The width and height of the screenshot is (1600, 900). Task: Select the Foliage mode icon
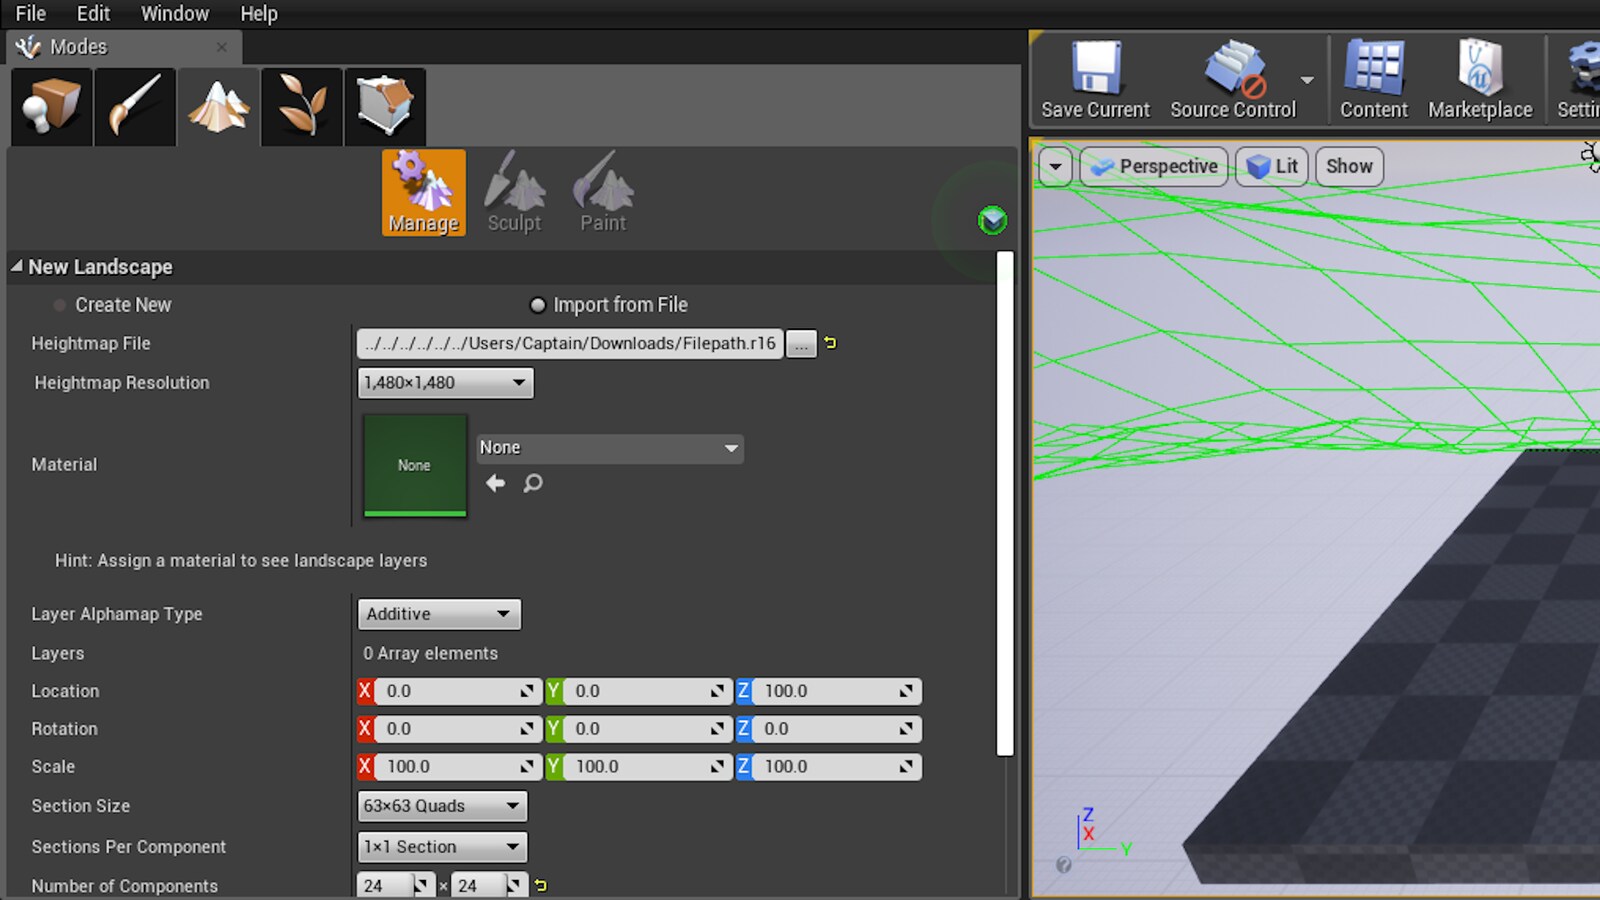pyautogui.click(x=301, y=106)
